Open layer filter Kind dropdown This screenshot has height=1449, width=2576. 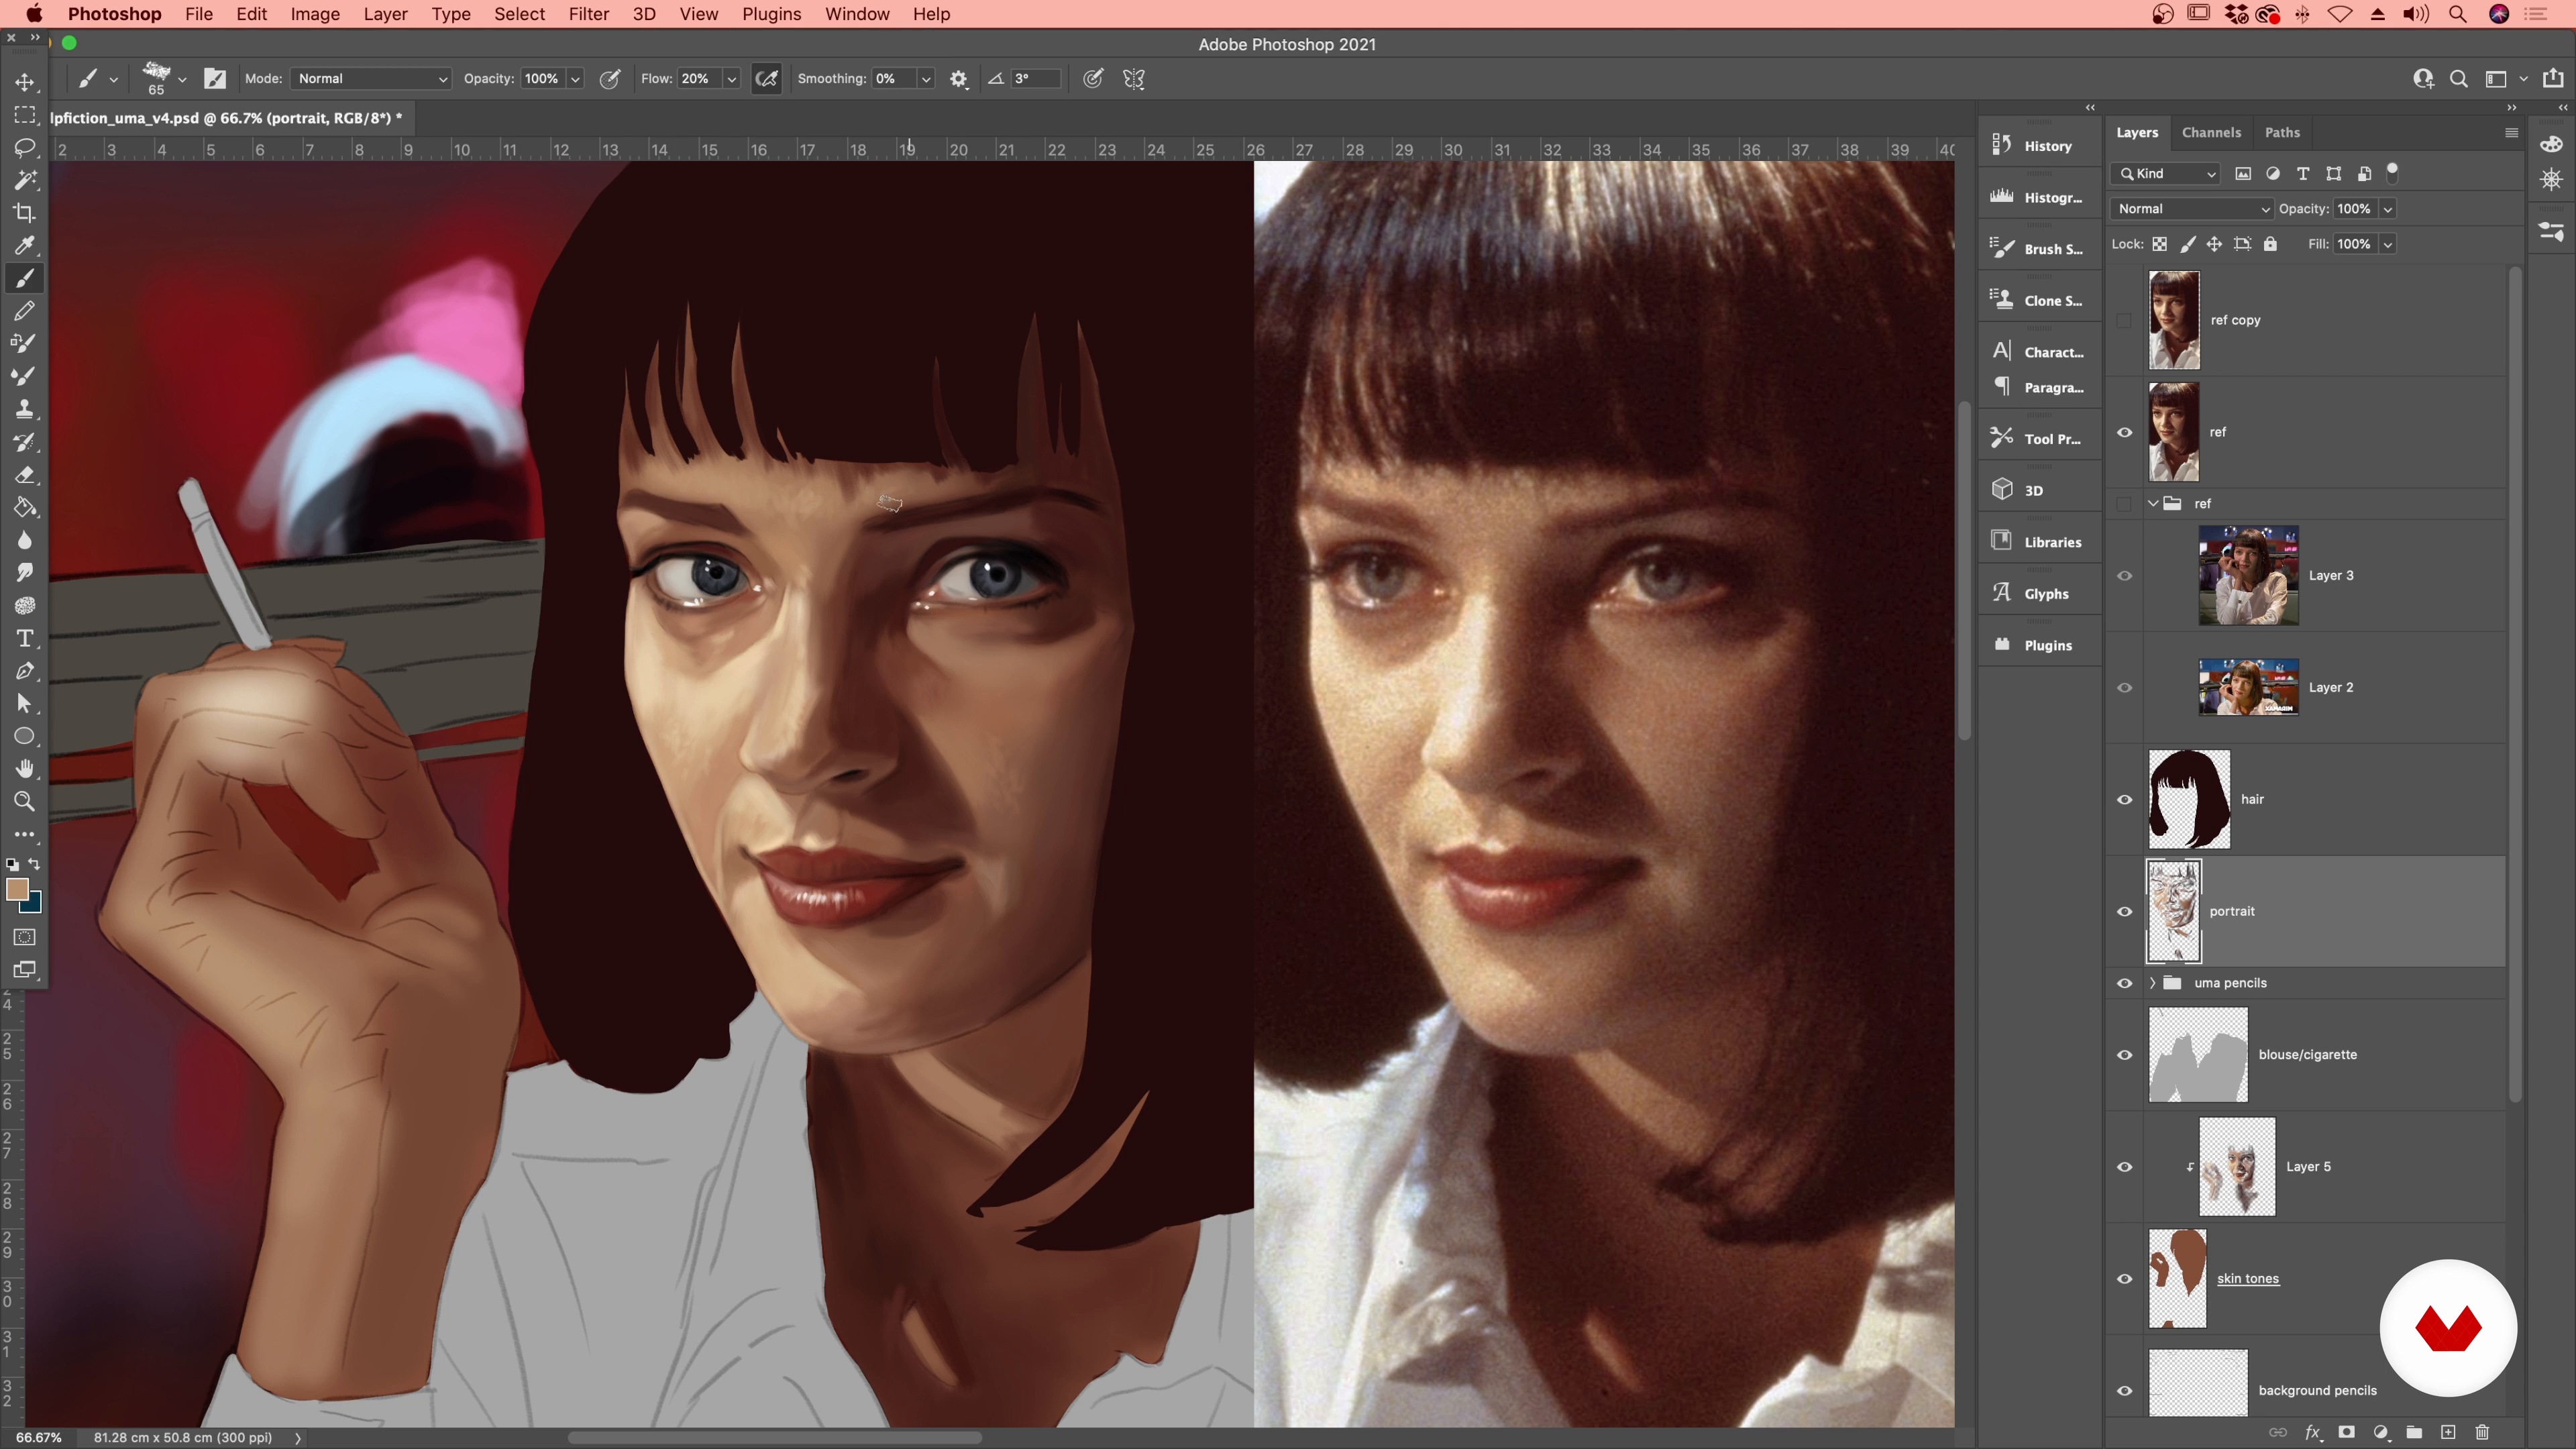point(2165,174)
